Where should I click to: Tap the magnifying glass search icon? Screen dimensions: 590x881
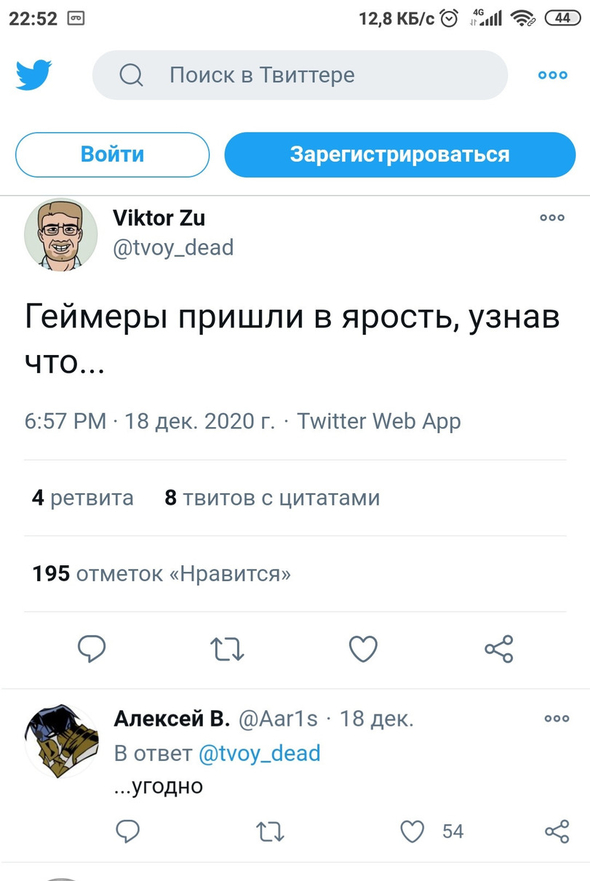click(131, 75)
